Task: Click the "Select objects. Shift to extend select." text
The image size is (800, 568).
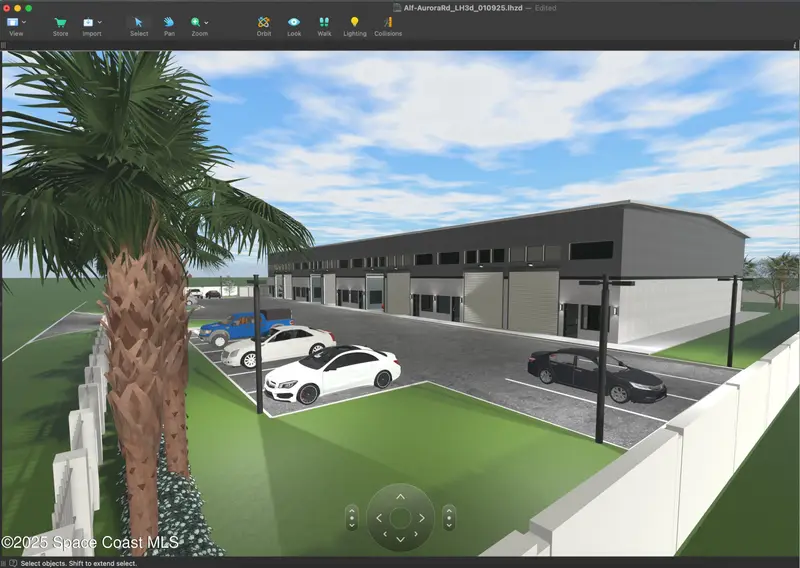Action: (x=79, y=563)
